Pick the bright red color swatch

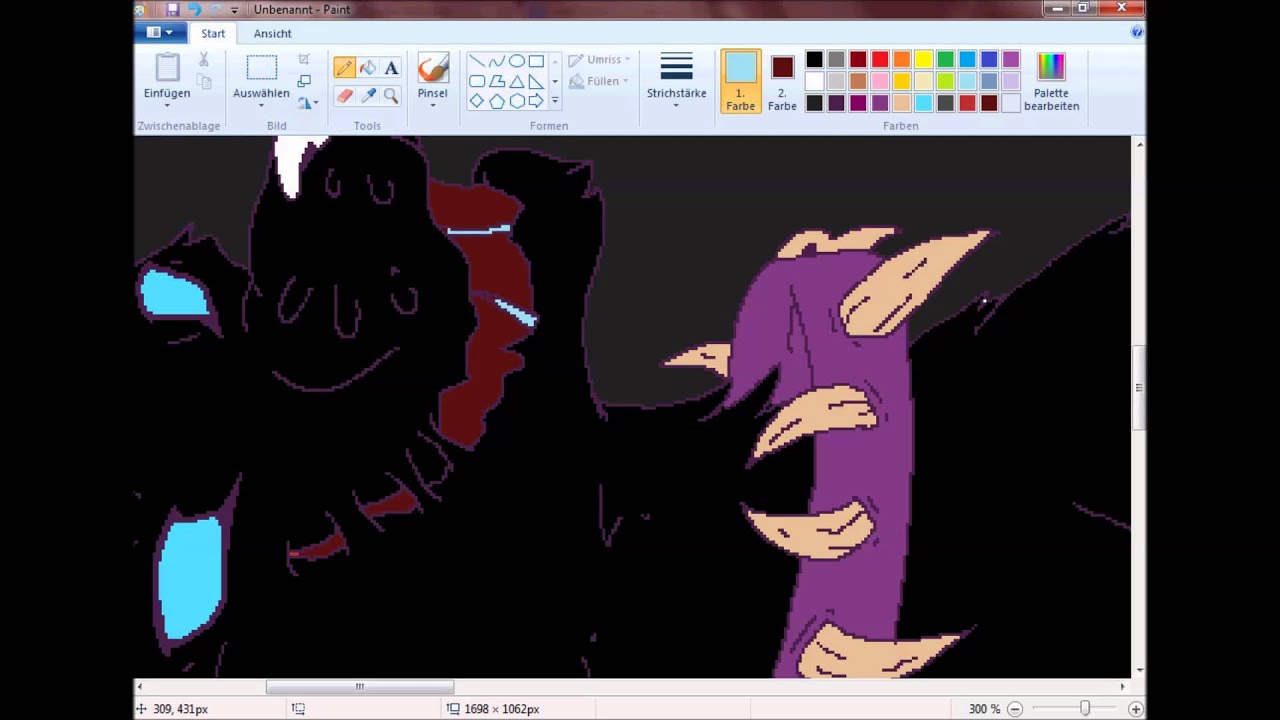pyautogui.click(x=880, y=60)
